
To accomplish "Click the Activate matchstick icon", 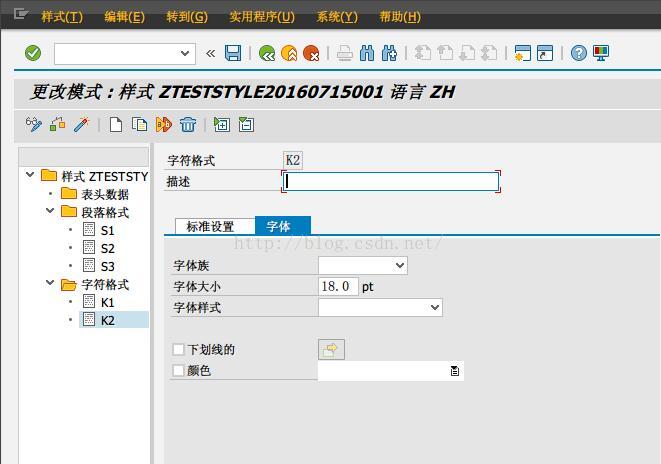I will click(82, 125).
